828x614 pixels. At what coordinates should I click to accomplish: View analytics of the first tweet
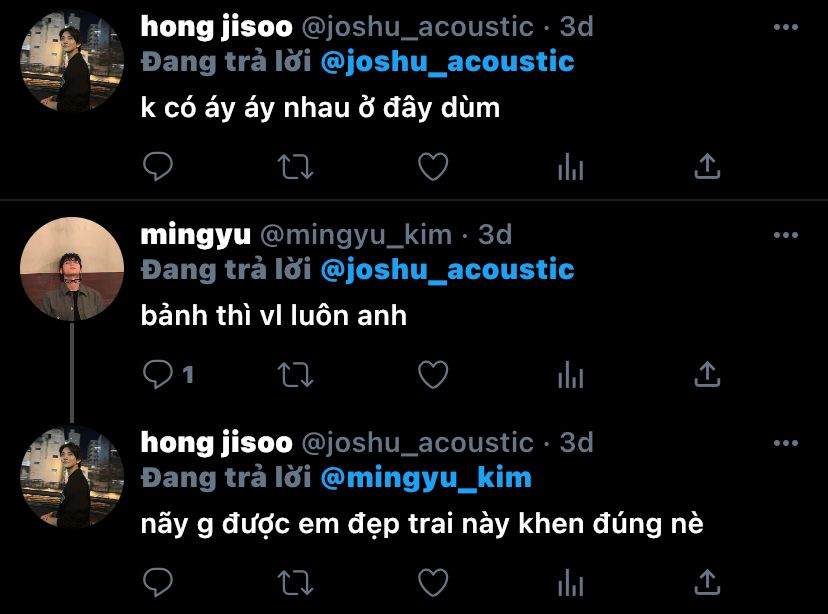coord(570,167)
